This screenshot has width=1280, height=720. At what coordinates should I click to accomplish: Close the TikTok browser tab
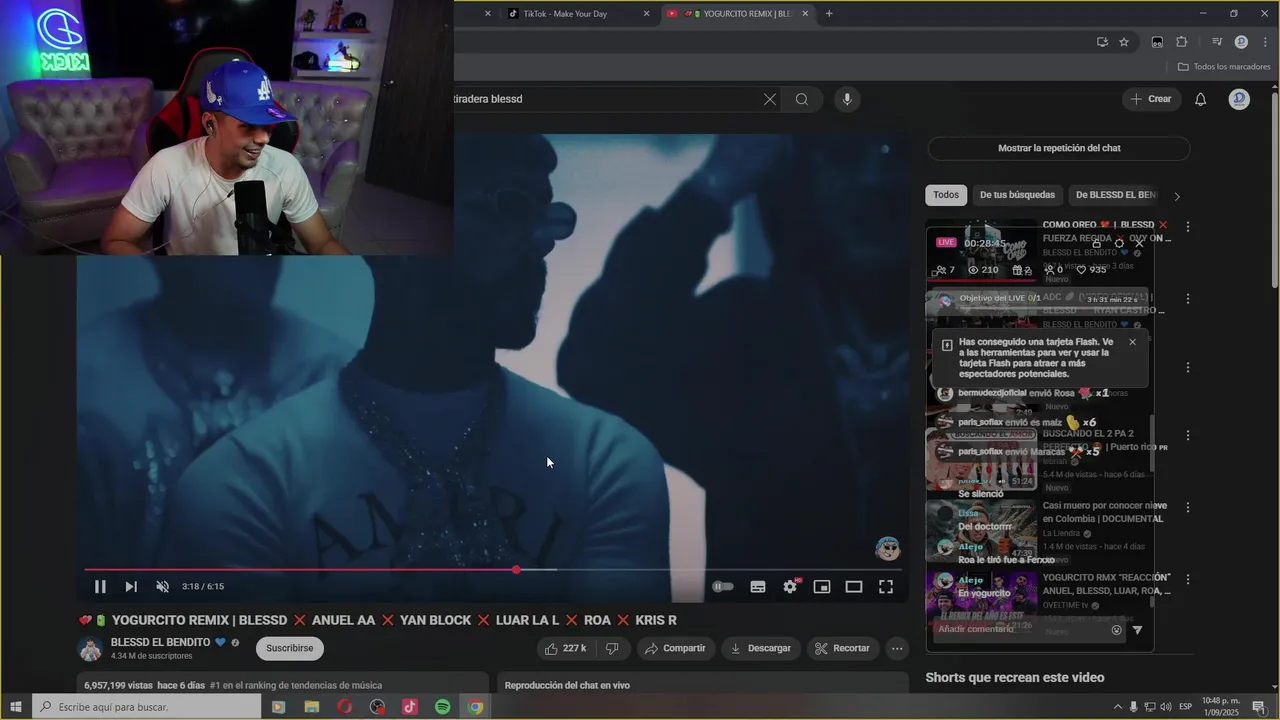[x=646, y=14]
